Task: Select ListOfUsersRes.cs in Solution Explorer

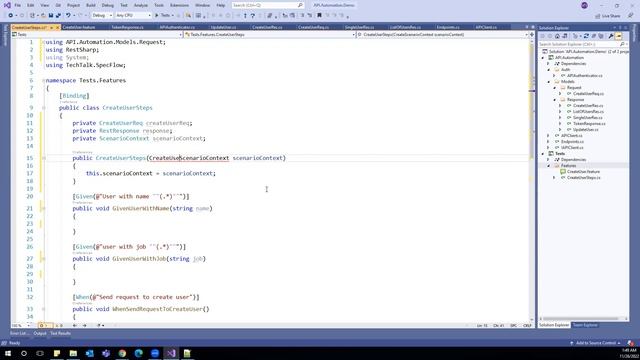Action: point(588,111)
